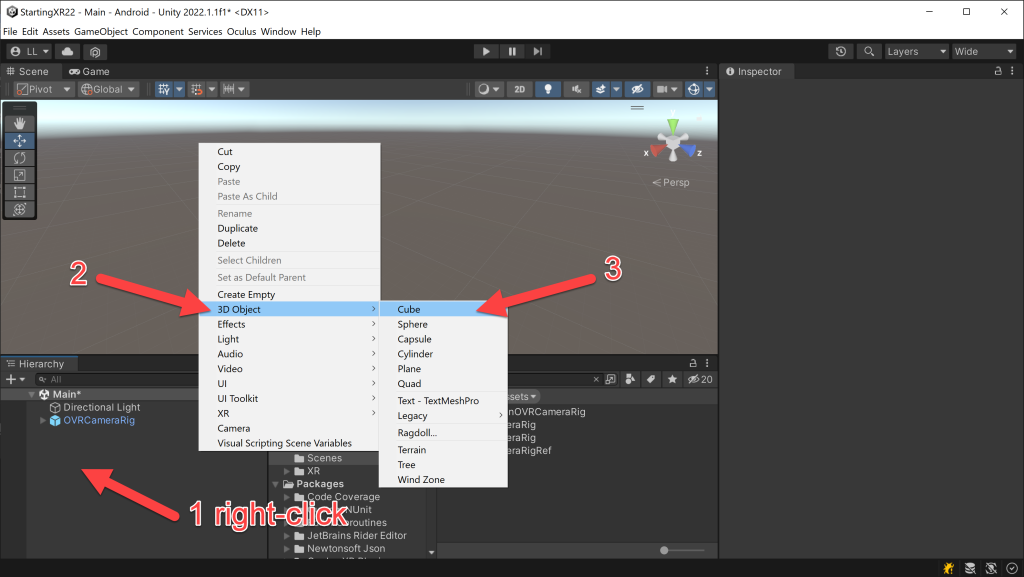This screenshot has width=1024, height=577.
Task: Choose Create Empty in the context menu
Action: coord(289,294)
